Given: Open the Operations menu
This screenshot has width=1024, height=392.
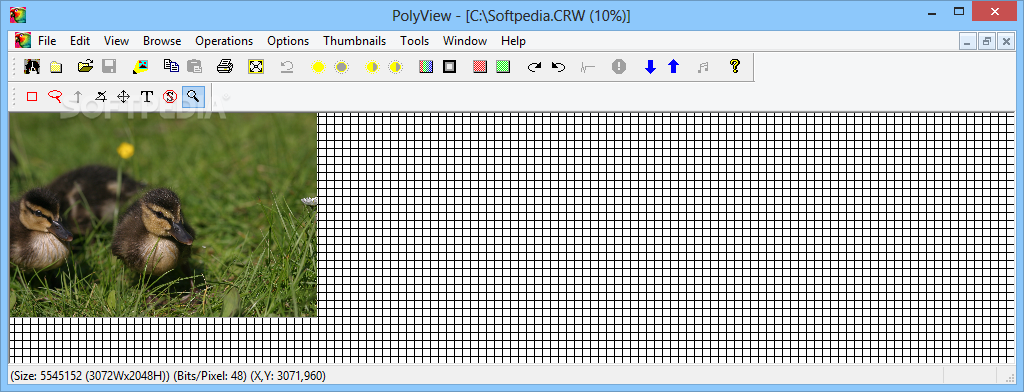Looking at the screenshot, I should [x=224, y=41].
